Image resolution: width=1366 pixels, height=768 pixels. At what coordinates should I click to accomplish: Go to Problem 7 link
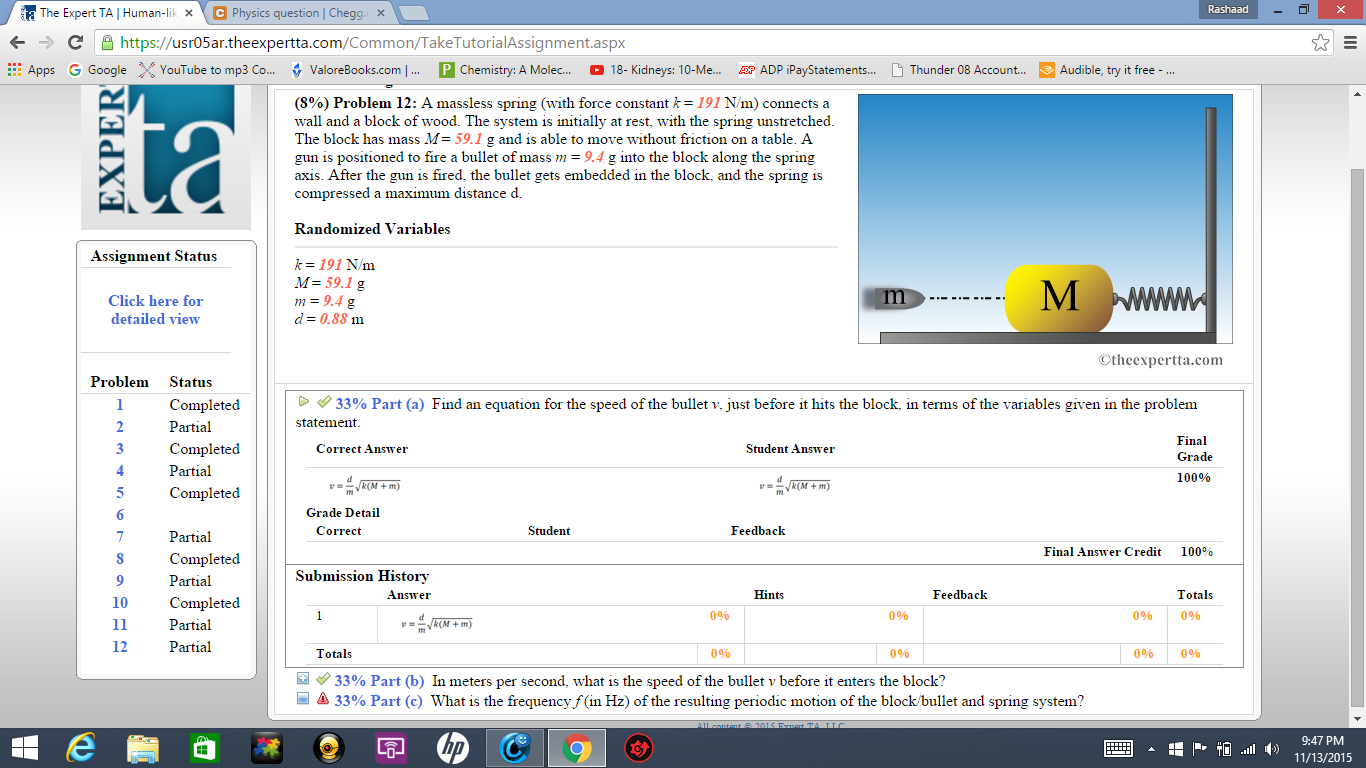click(120, 537)
